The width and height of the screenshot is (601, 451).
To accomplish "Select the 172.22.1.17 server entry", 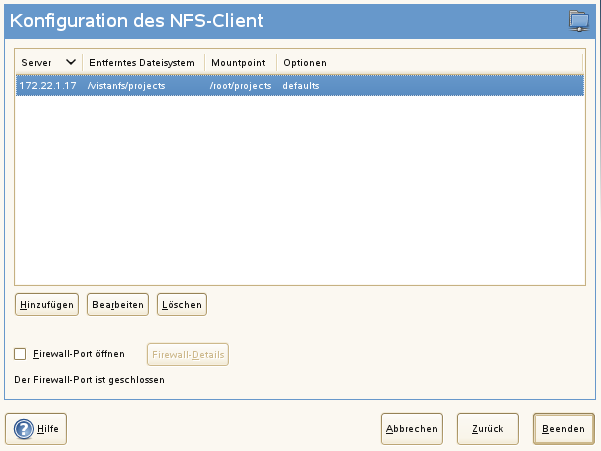I will tap(48, 86).
